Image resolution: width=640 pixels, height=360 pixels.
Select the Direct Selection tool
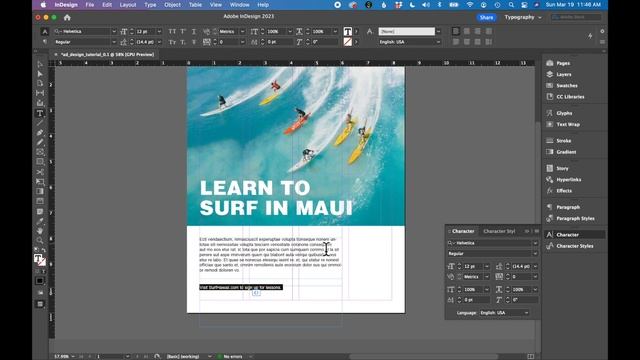click(40, 74)
